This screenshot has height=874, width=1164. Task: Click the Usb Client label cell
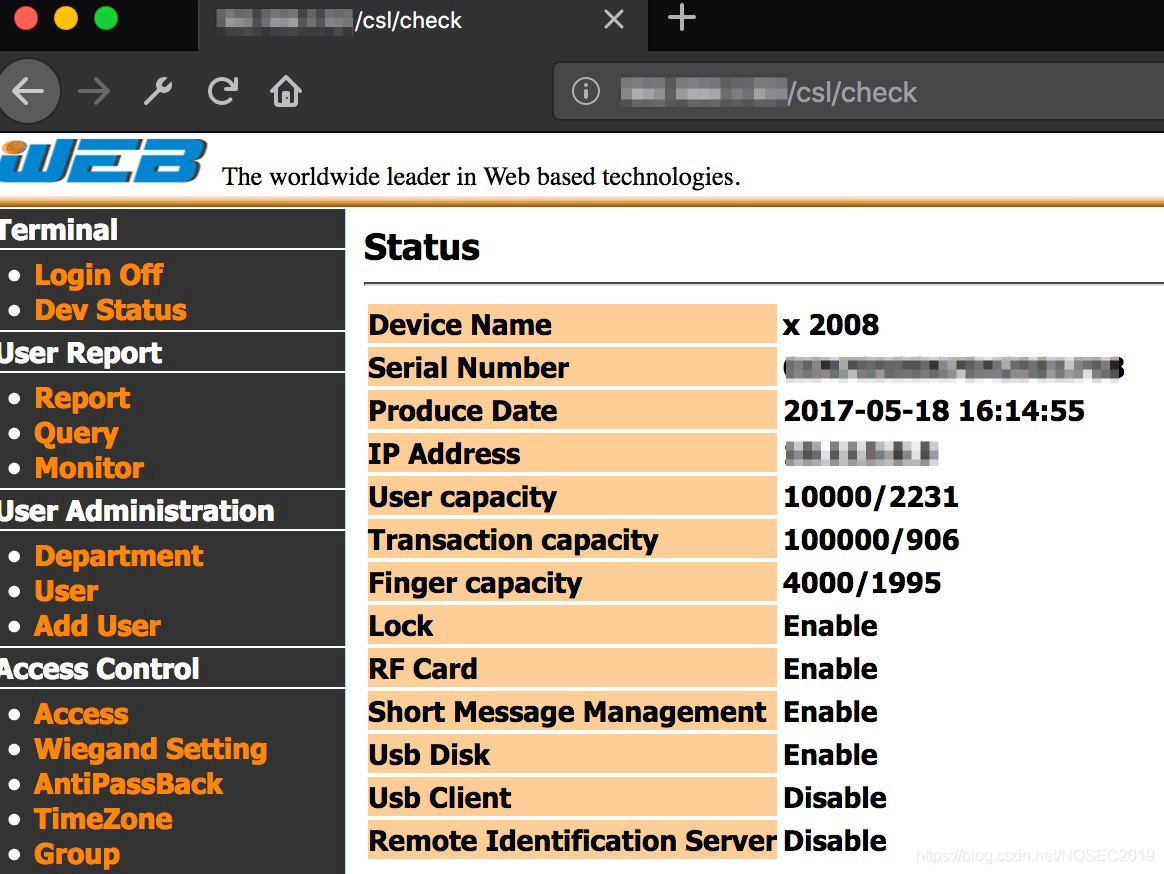572,798
